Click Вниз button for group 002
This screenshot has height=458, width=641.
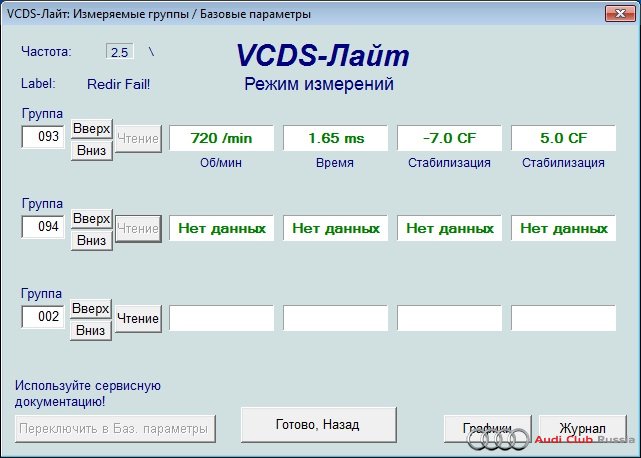click(x=91, y=330)
